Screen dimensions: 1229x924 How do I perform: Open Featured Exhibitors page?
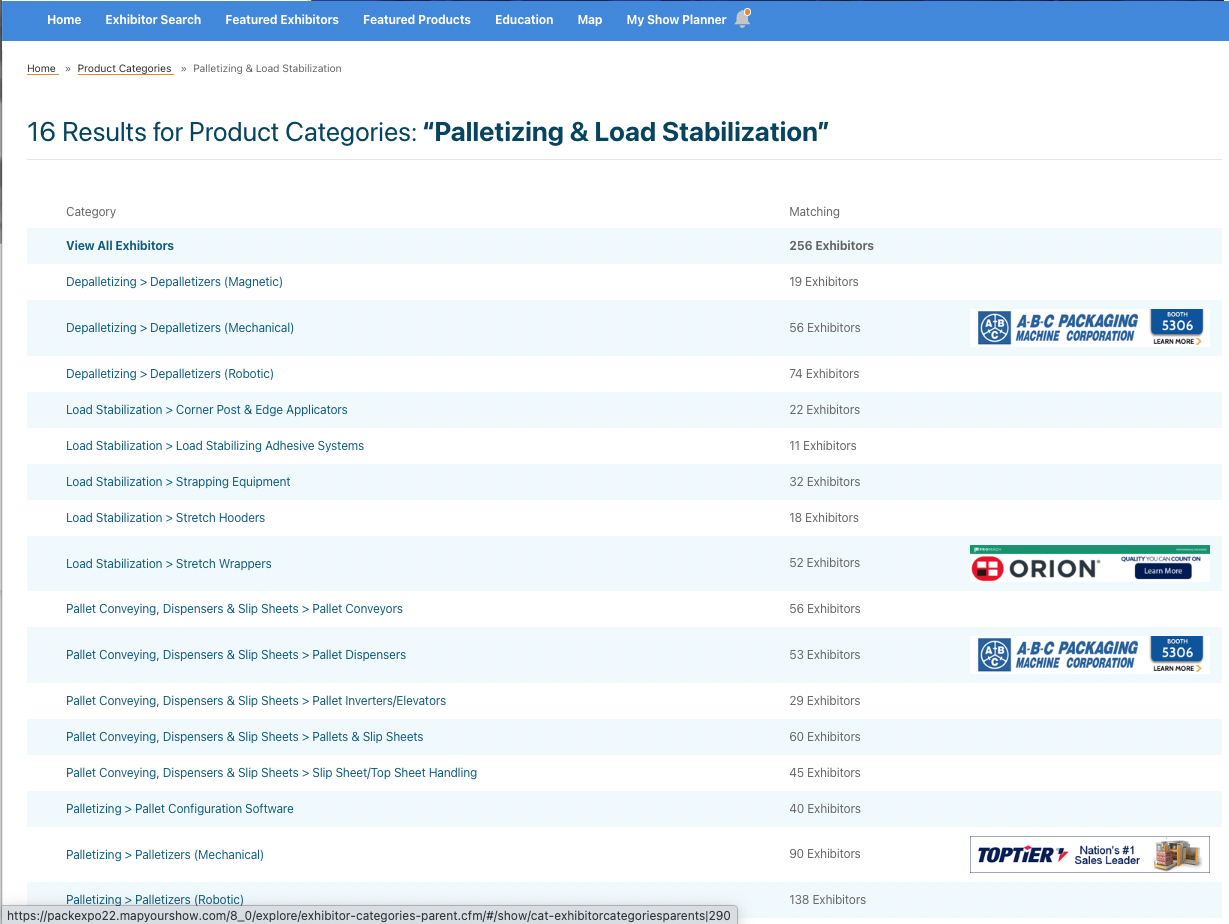click(x=282, y=19)
